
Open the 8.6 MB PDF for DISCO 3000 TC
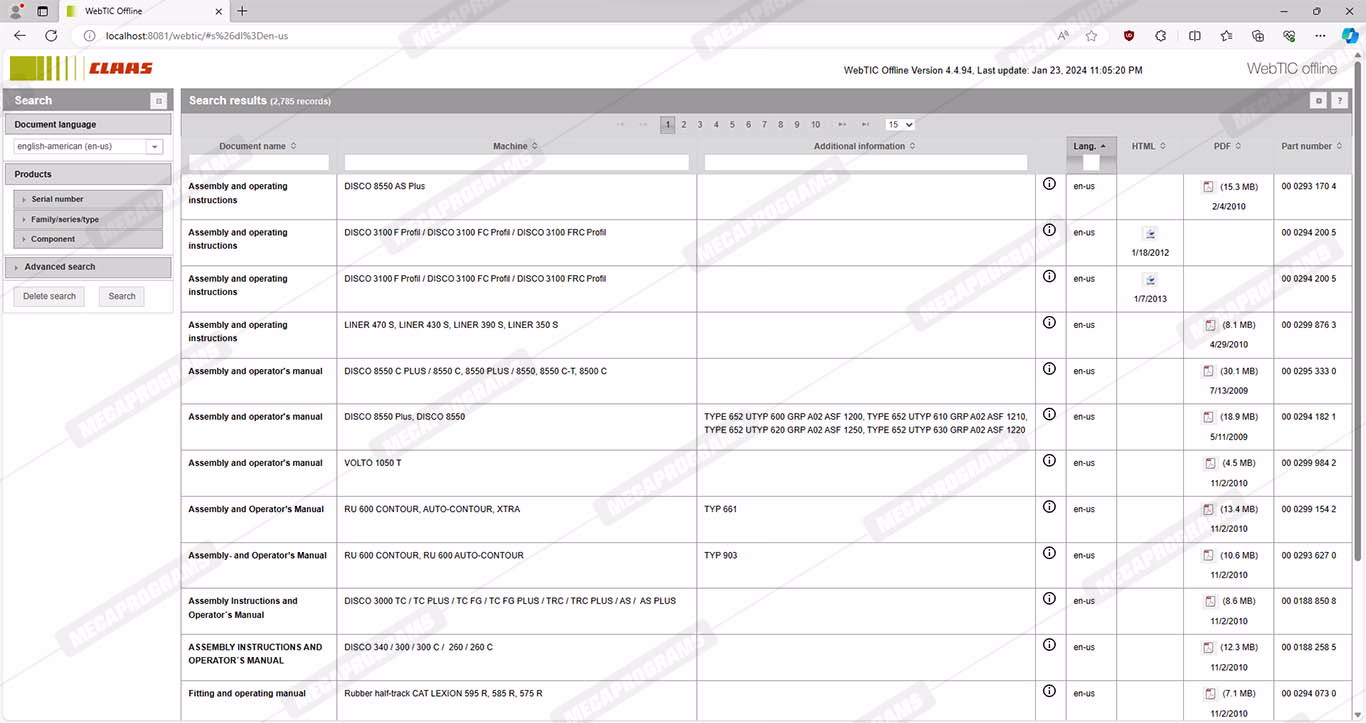1209,601
